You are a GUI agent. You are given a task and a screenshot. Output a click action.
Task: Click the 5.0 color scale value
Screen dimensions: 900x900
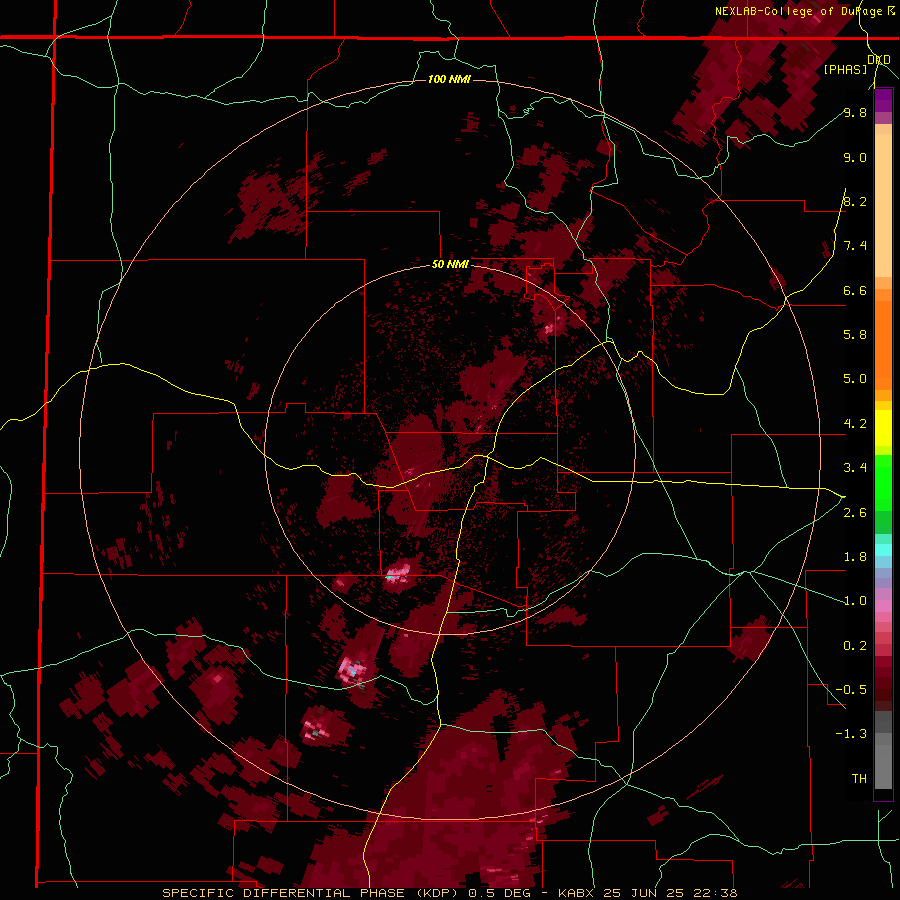coord(855,379)
